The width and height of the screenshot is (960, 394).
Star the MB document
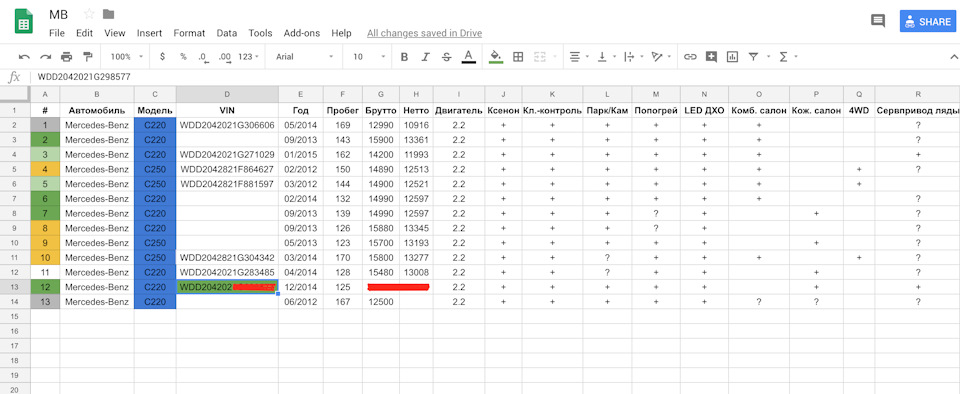89,14
